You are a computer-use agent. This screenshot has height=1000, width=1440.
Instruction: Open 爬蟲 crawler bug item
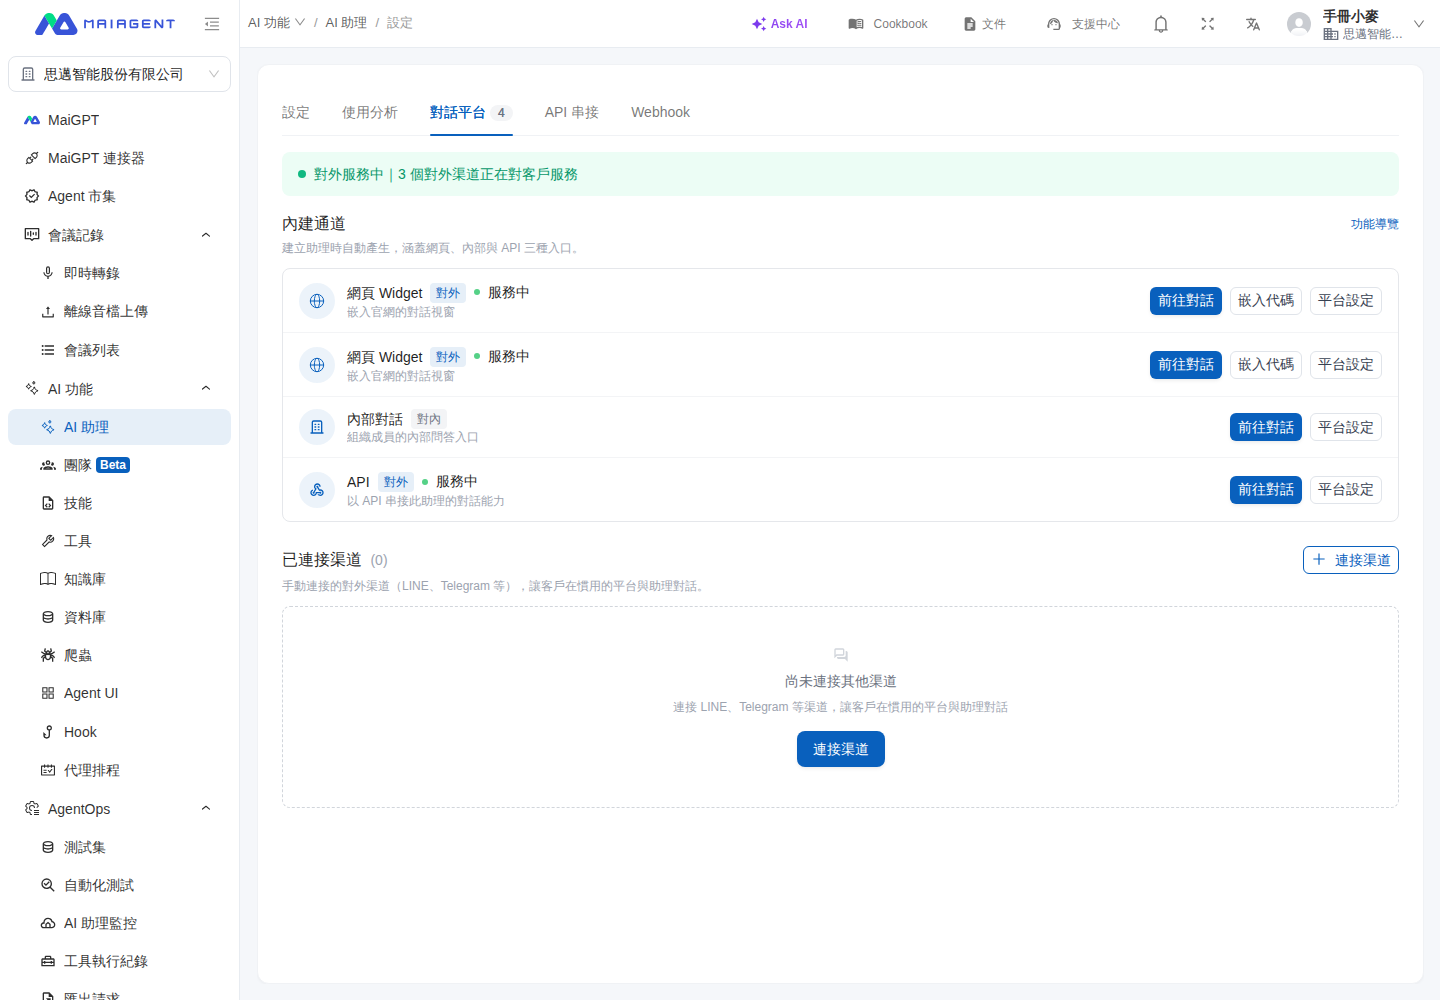119,655
